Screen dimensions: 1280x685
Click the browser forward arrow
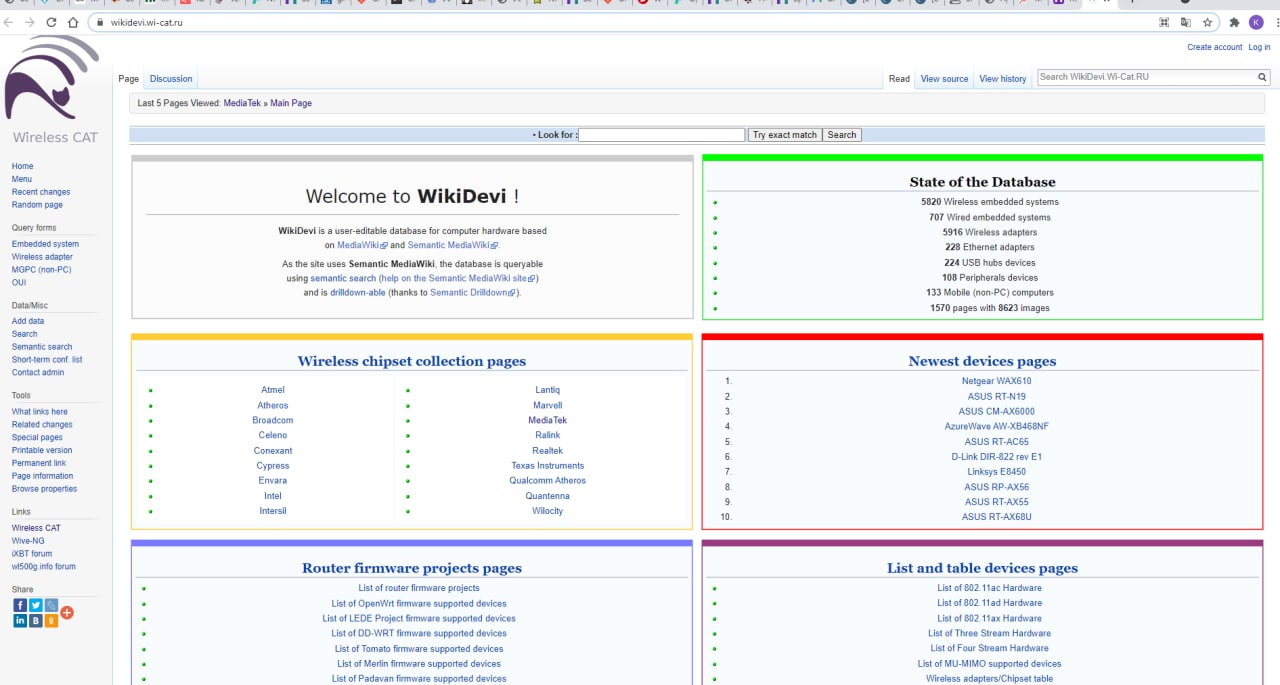tap(30, 22)
